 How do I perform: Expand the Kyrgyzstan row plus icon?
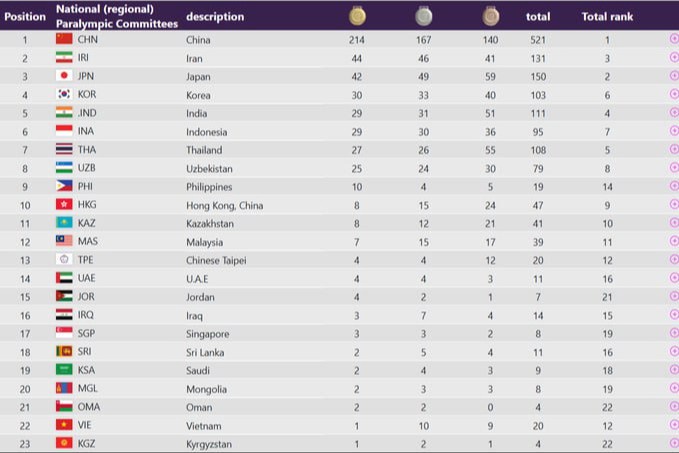tap(673, 444)
